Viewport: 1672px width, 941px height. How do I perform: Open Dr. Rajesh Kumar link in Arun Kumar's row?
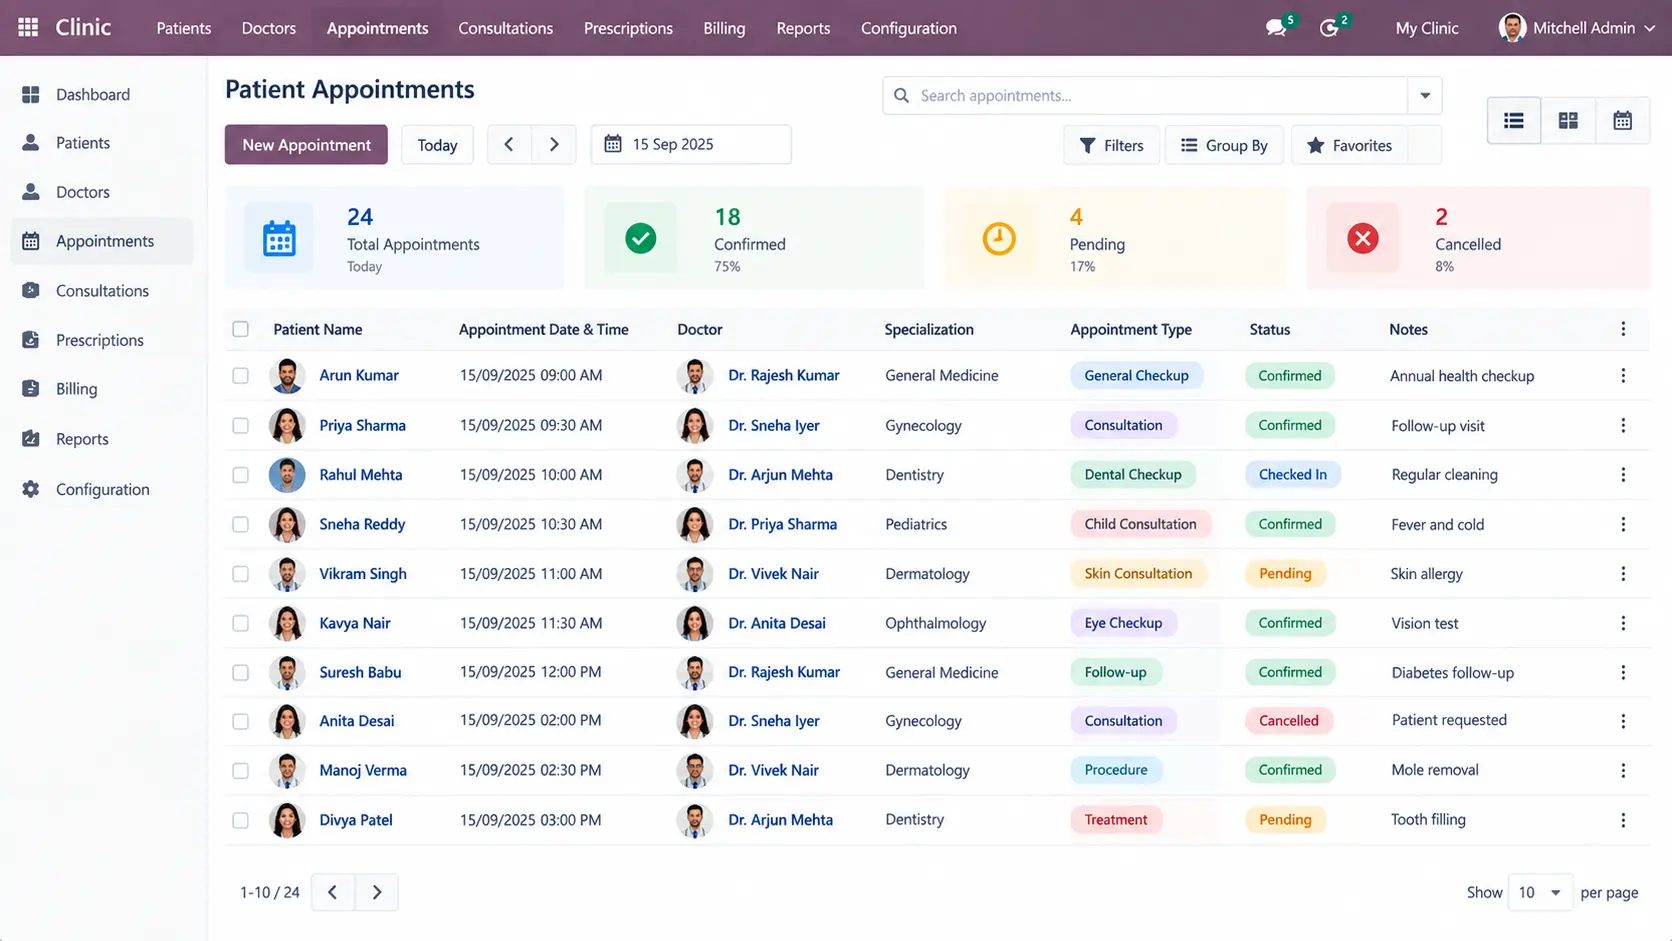[784, 376]
